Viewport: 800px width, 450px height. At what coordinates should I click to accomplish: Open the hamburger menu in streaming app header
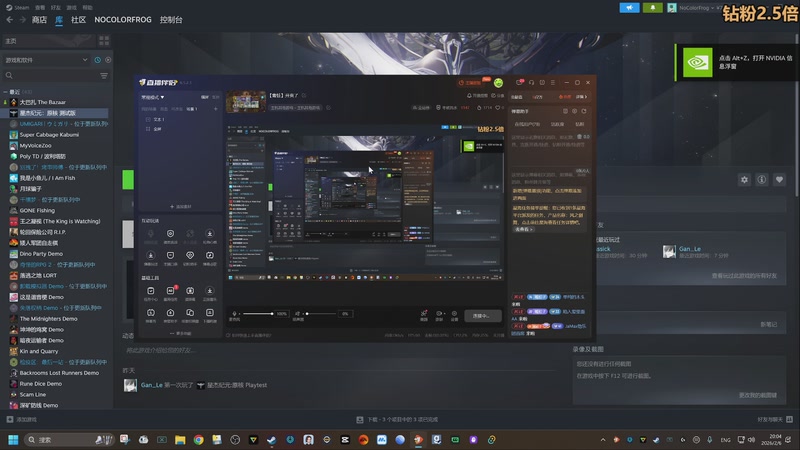point(553,82)
